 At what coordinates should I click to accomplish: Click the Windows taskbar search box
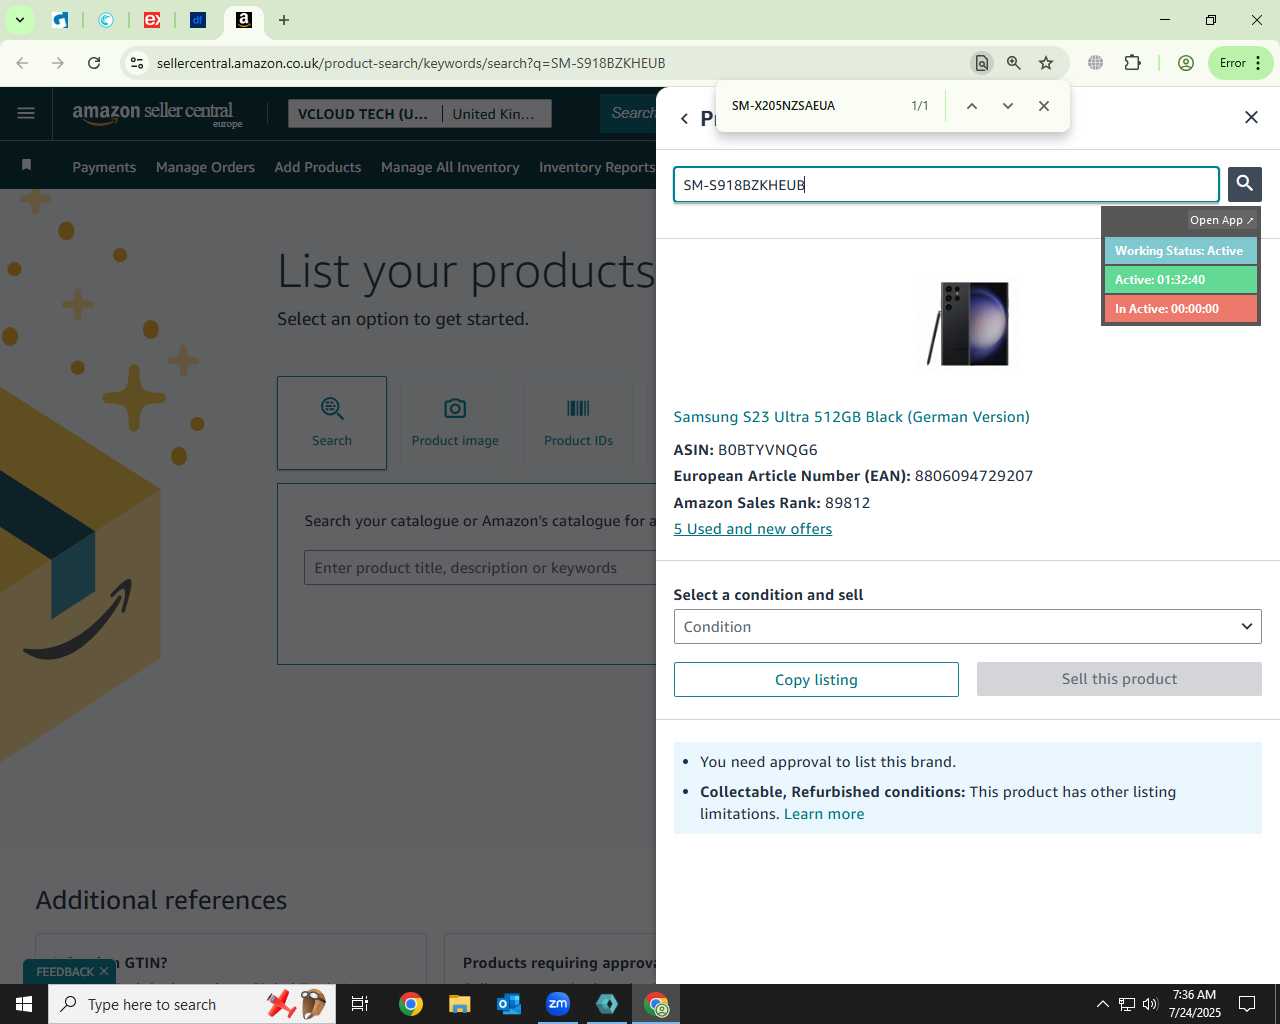click(194, 1004)
